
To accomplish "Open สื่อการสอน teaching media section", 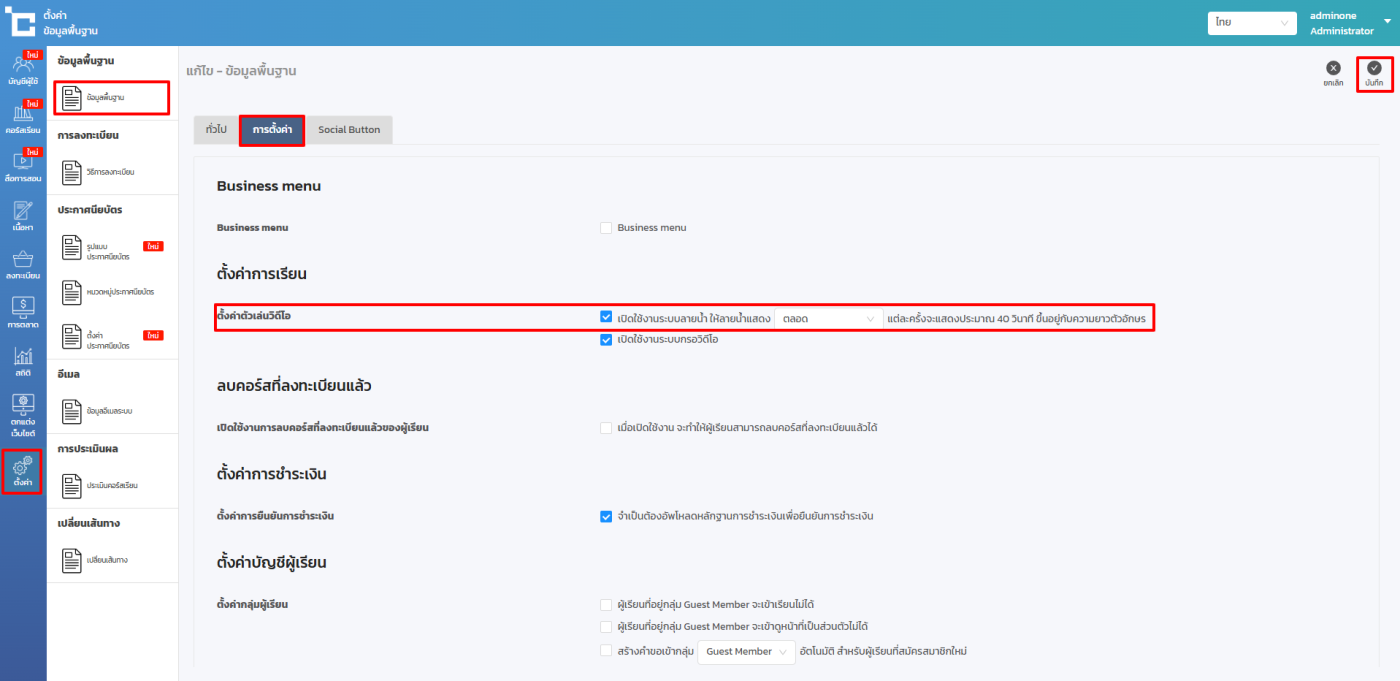I will pos(22,166).
